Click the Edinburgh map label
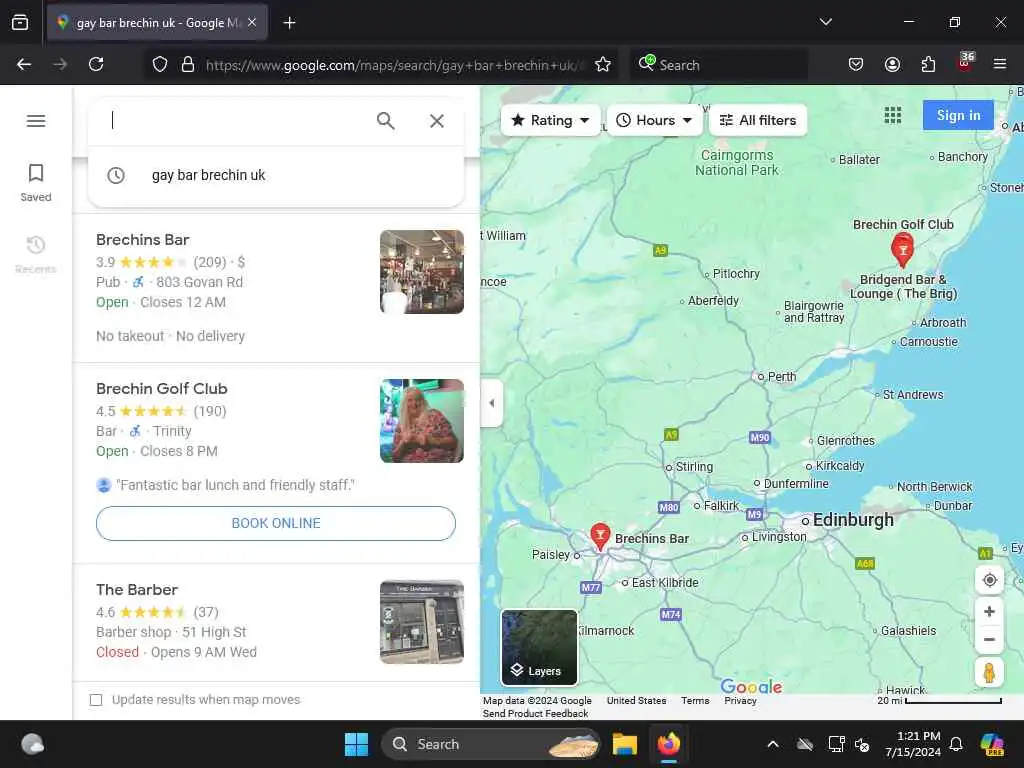This screenshot has height=768, width=1024. [853, 520]
